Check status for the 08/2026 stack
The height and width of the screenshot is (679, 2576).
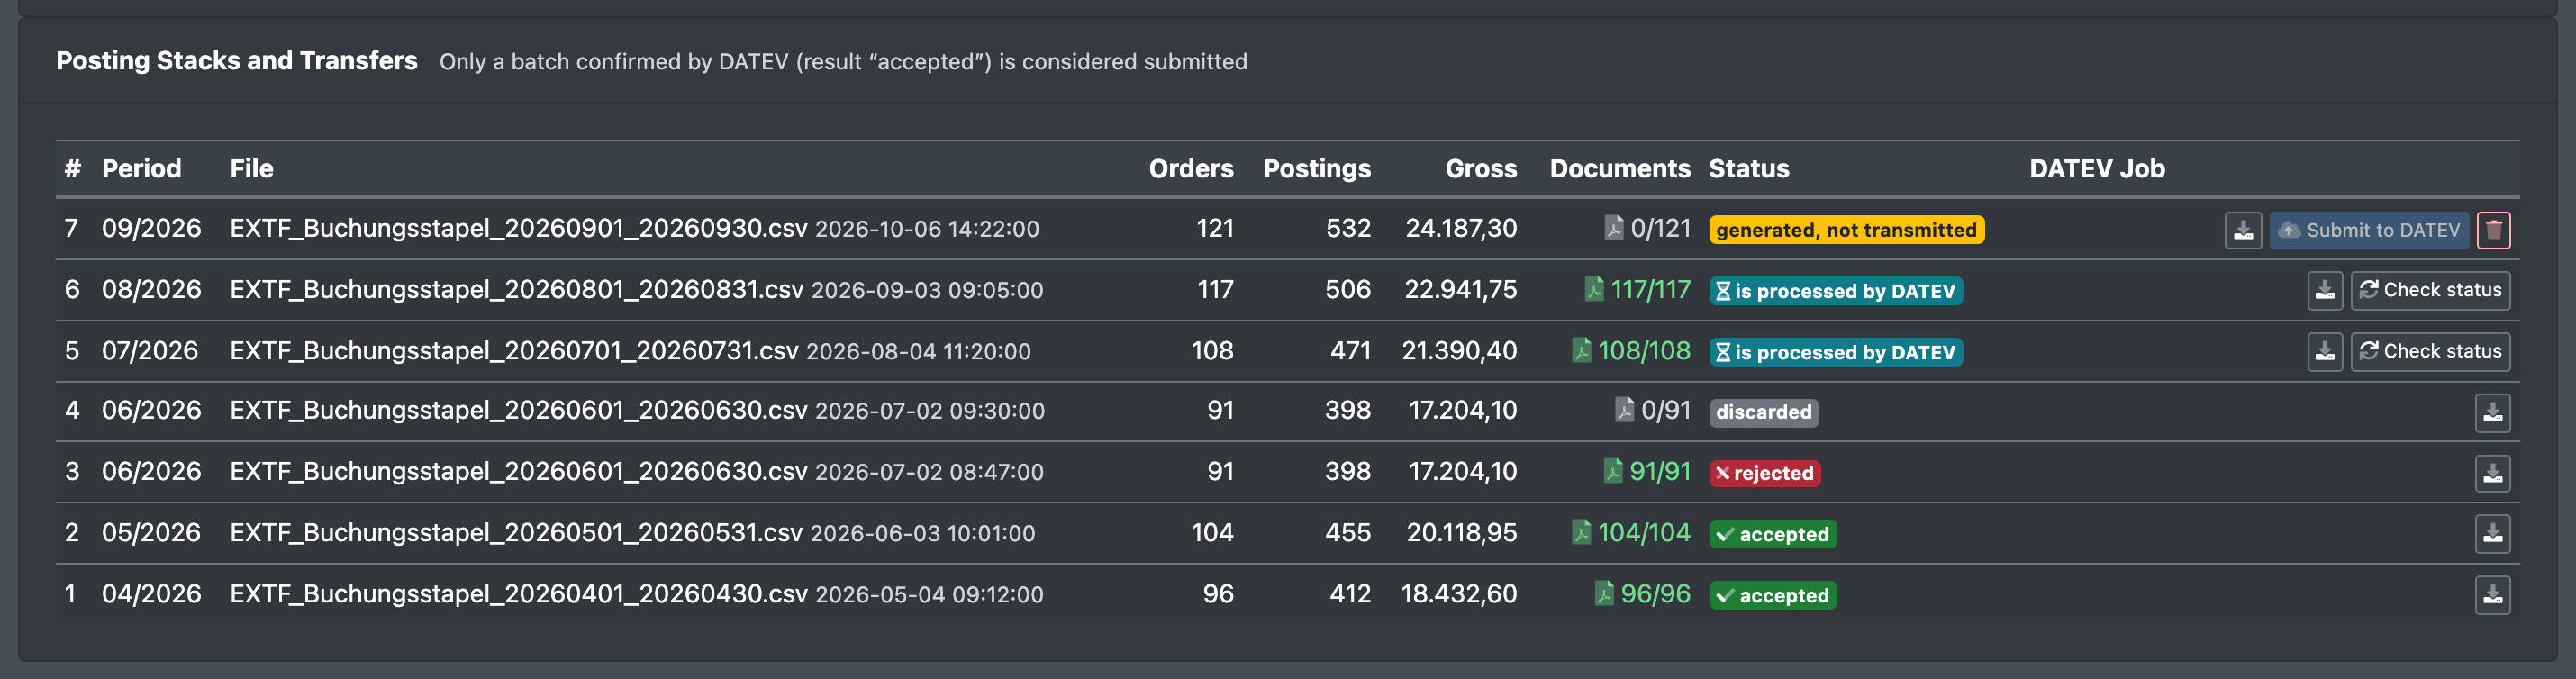click(2430, 291)
